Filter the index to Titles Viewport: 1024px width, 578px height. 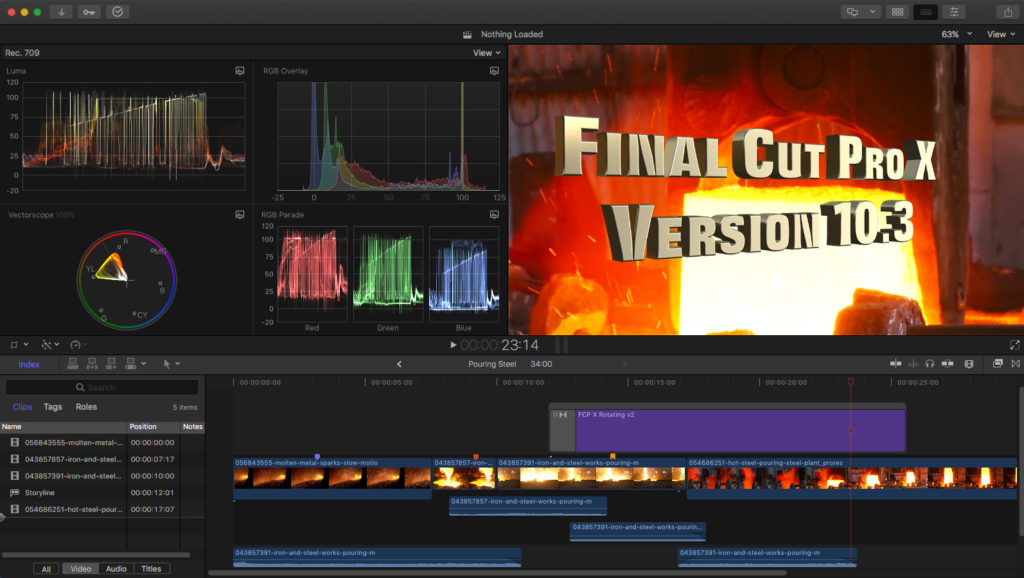[152, 569]
